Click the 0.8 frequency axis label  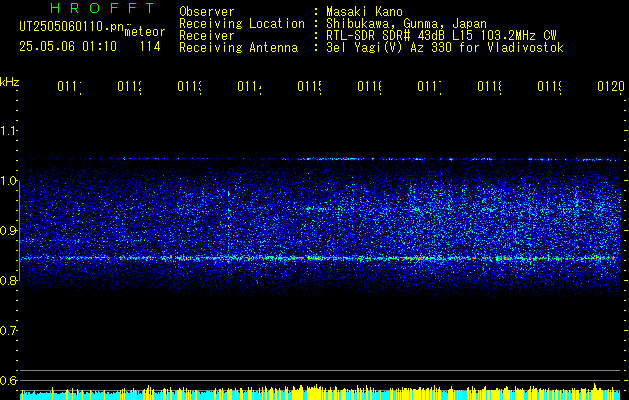click(x=8, y=280)
